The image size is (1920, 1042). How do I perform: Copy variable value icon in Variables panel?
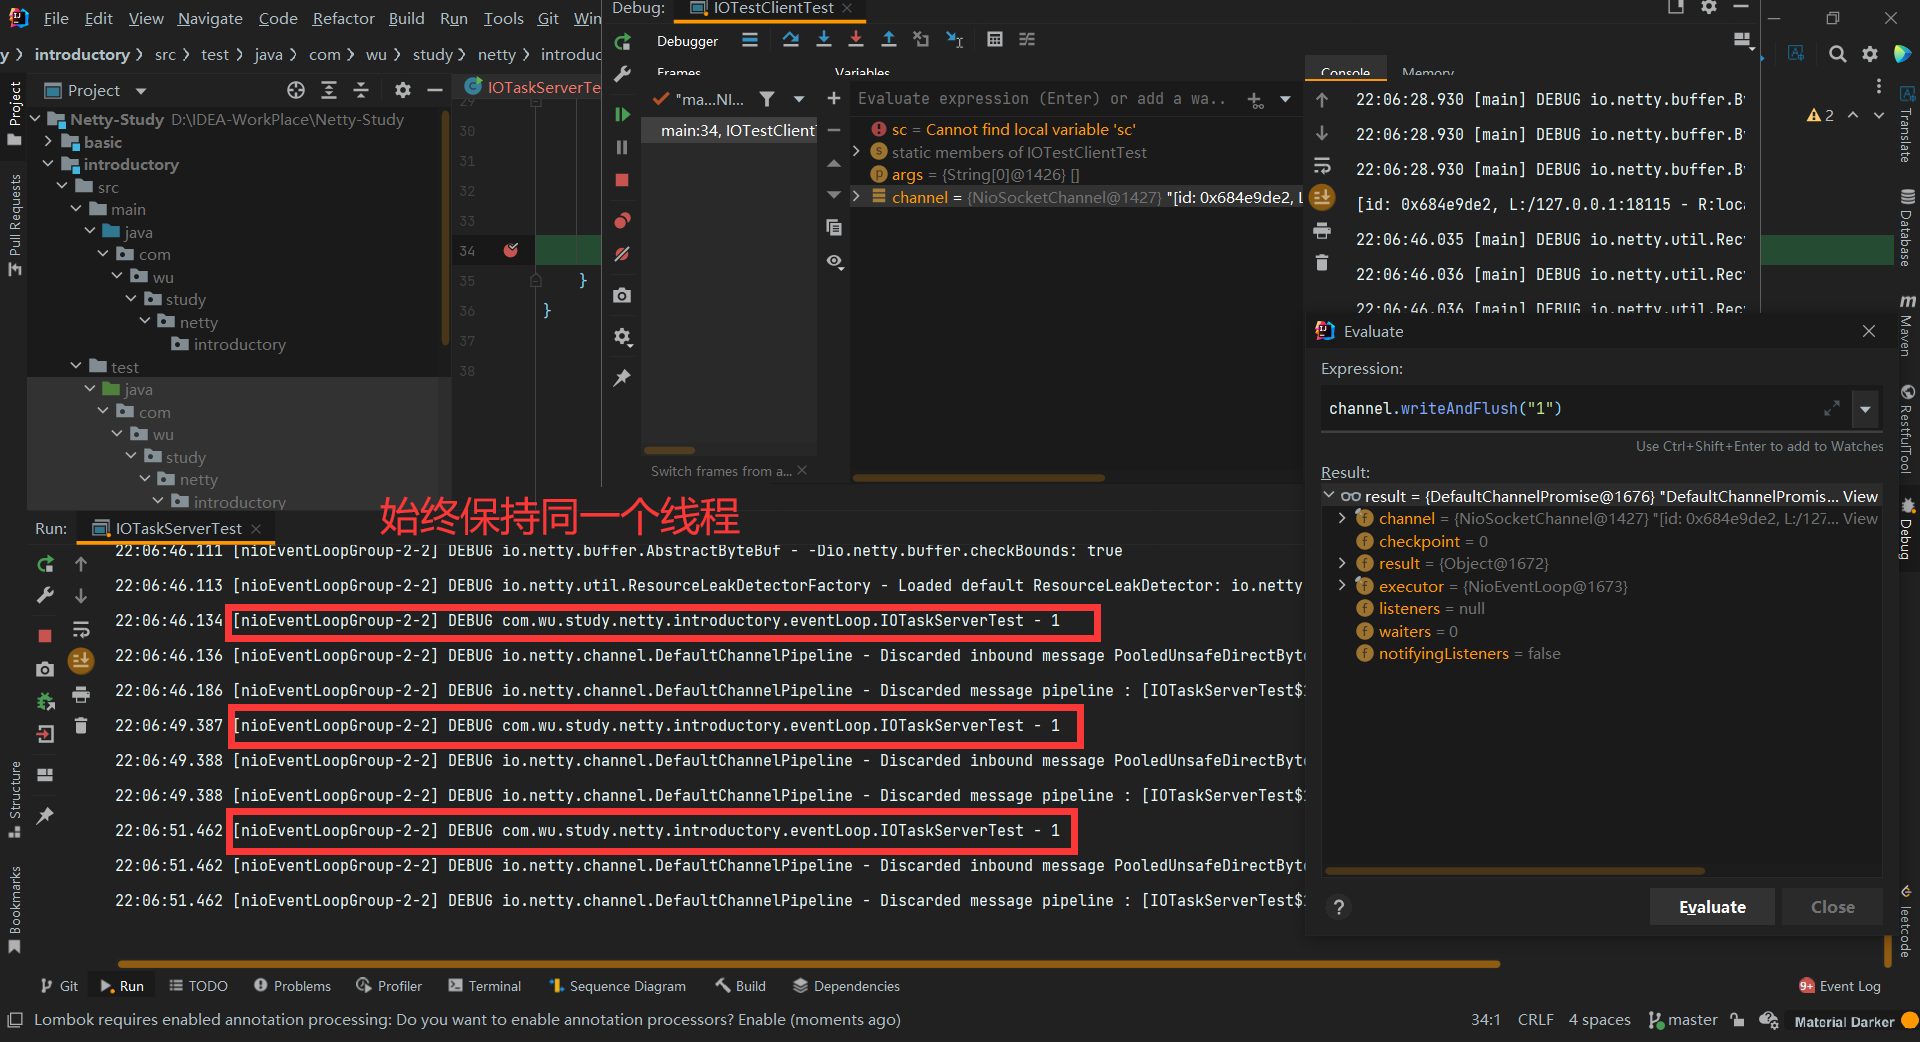point(834,228)
